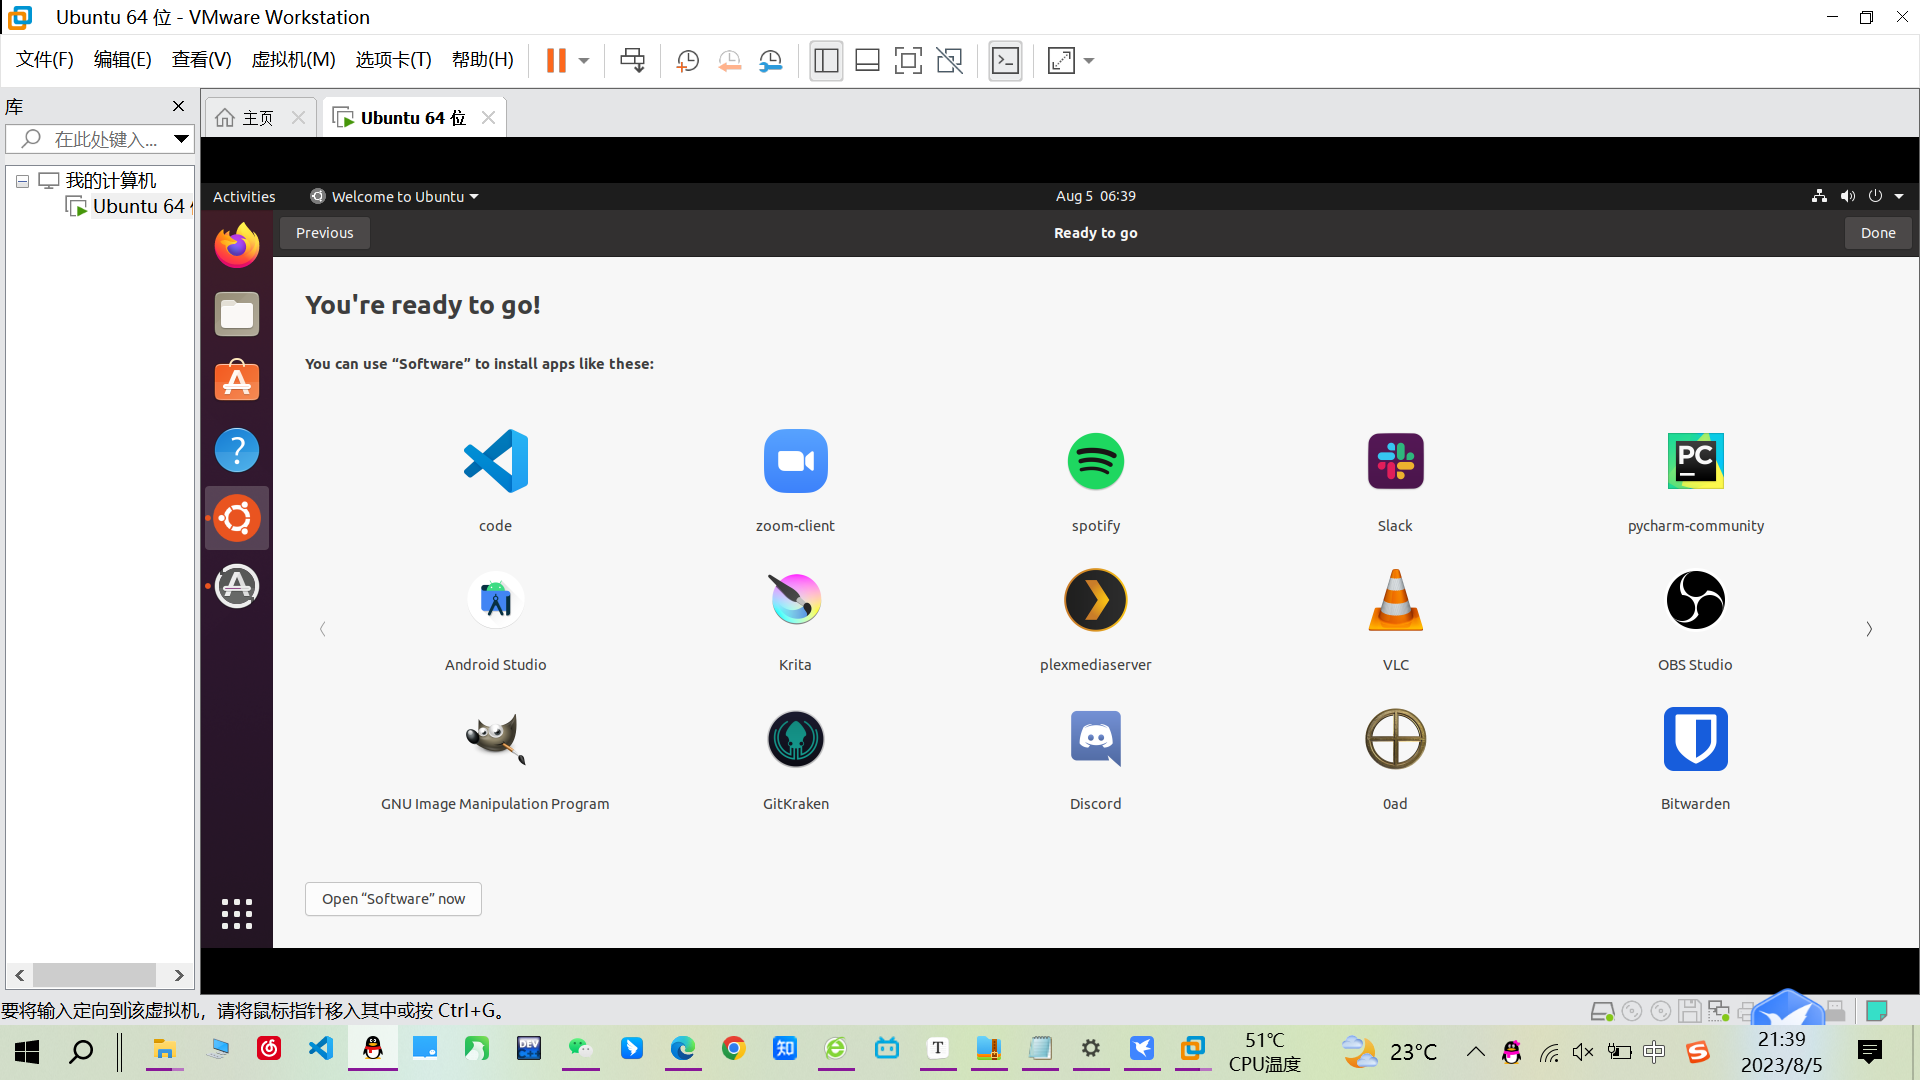
Task: Click the stretch guest display icon
Action: coord(1061,61)
